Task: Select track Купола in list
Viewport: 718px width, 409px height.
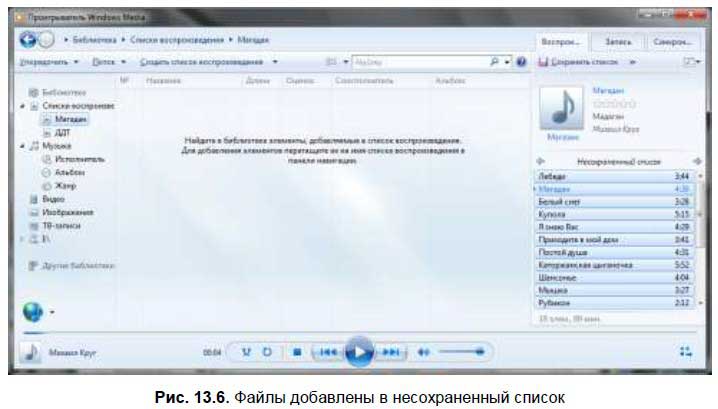Action: coord(614,214)
